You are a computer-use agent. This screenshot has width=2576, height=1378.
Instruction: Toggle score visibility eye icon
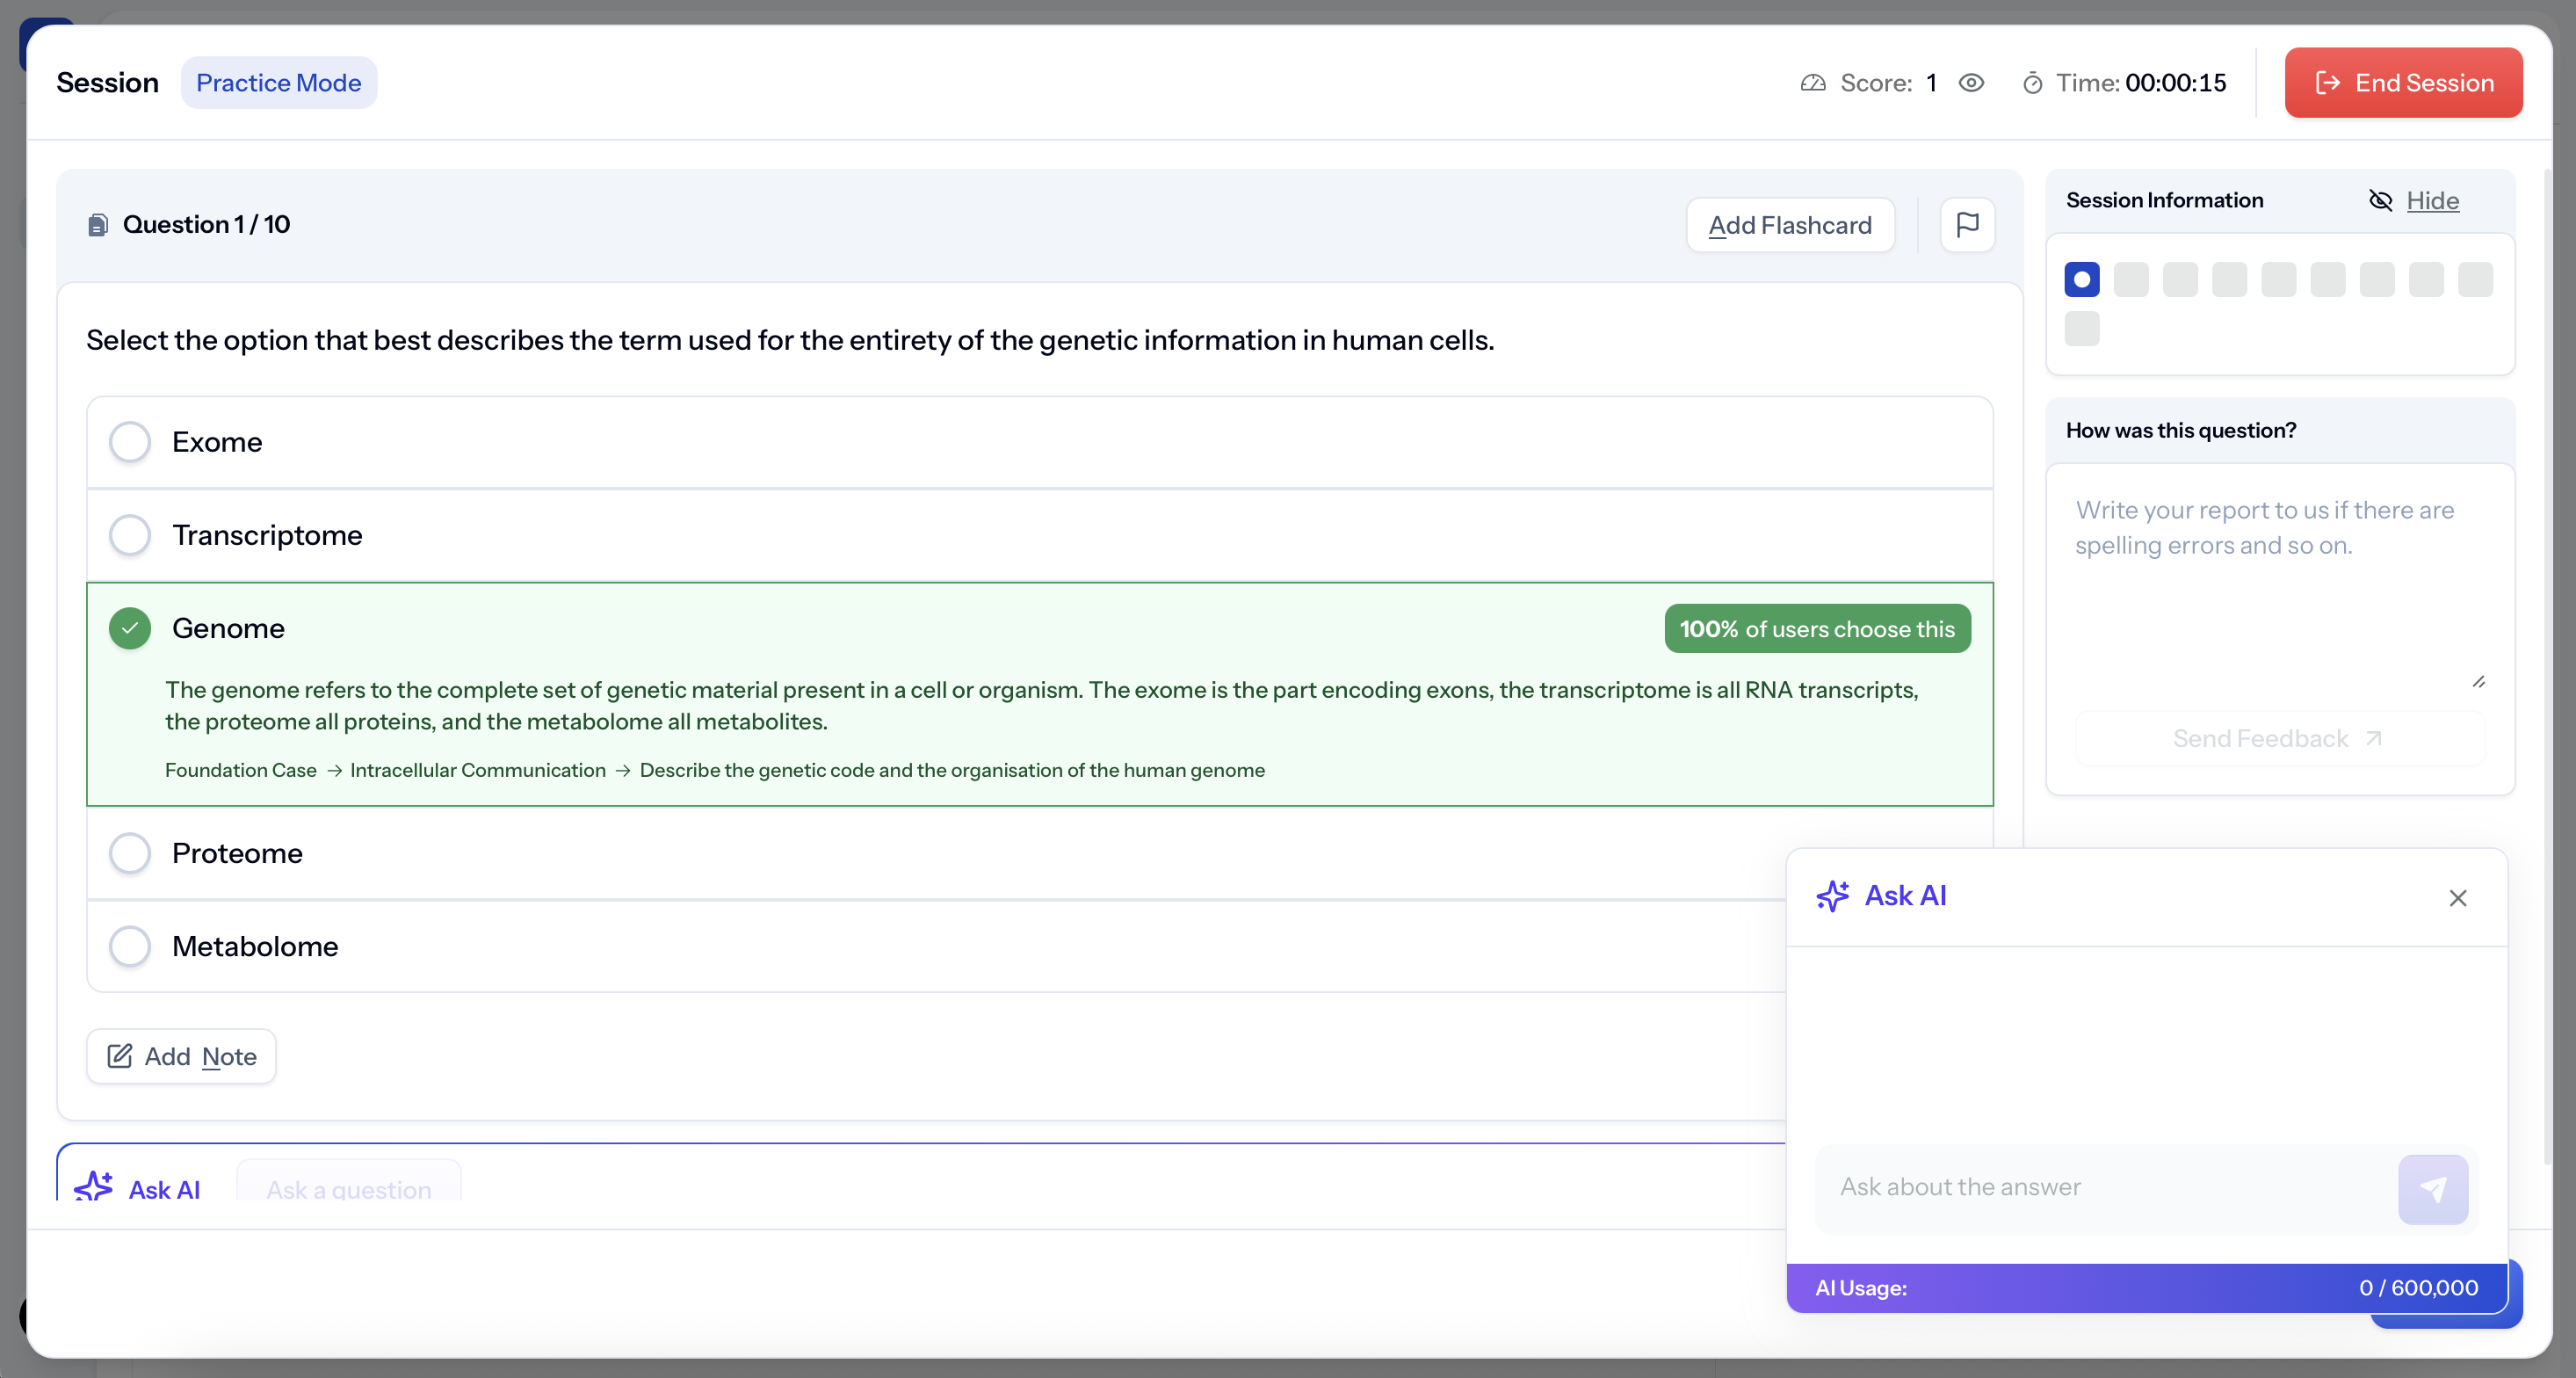click(x=1971, y=83)
